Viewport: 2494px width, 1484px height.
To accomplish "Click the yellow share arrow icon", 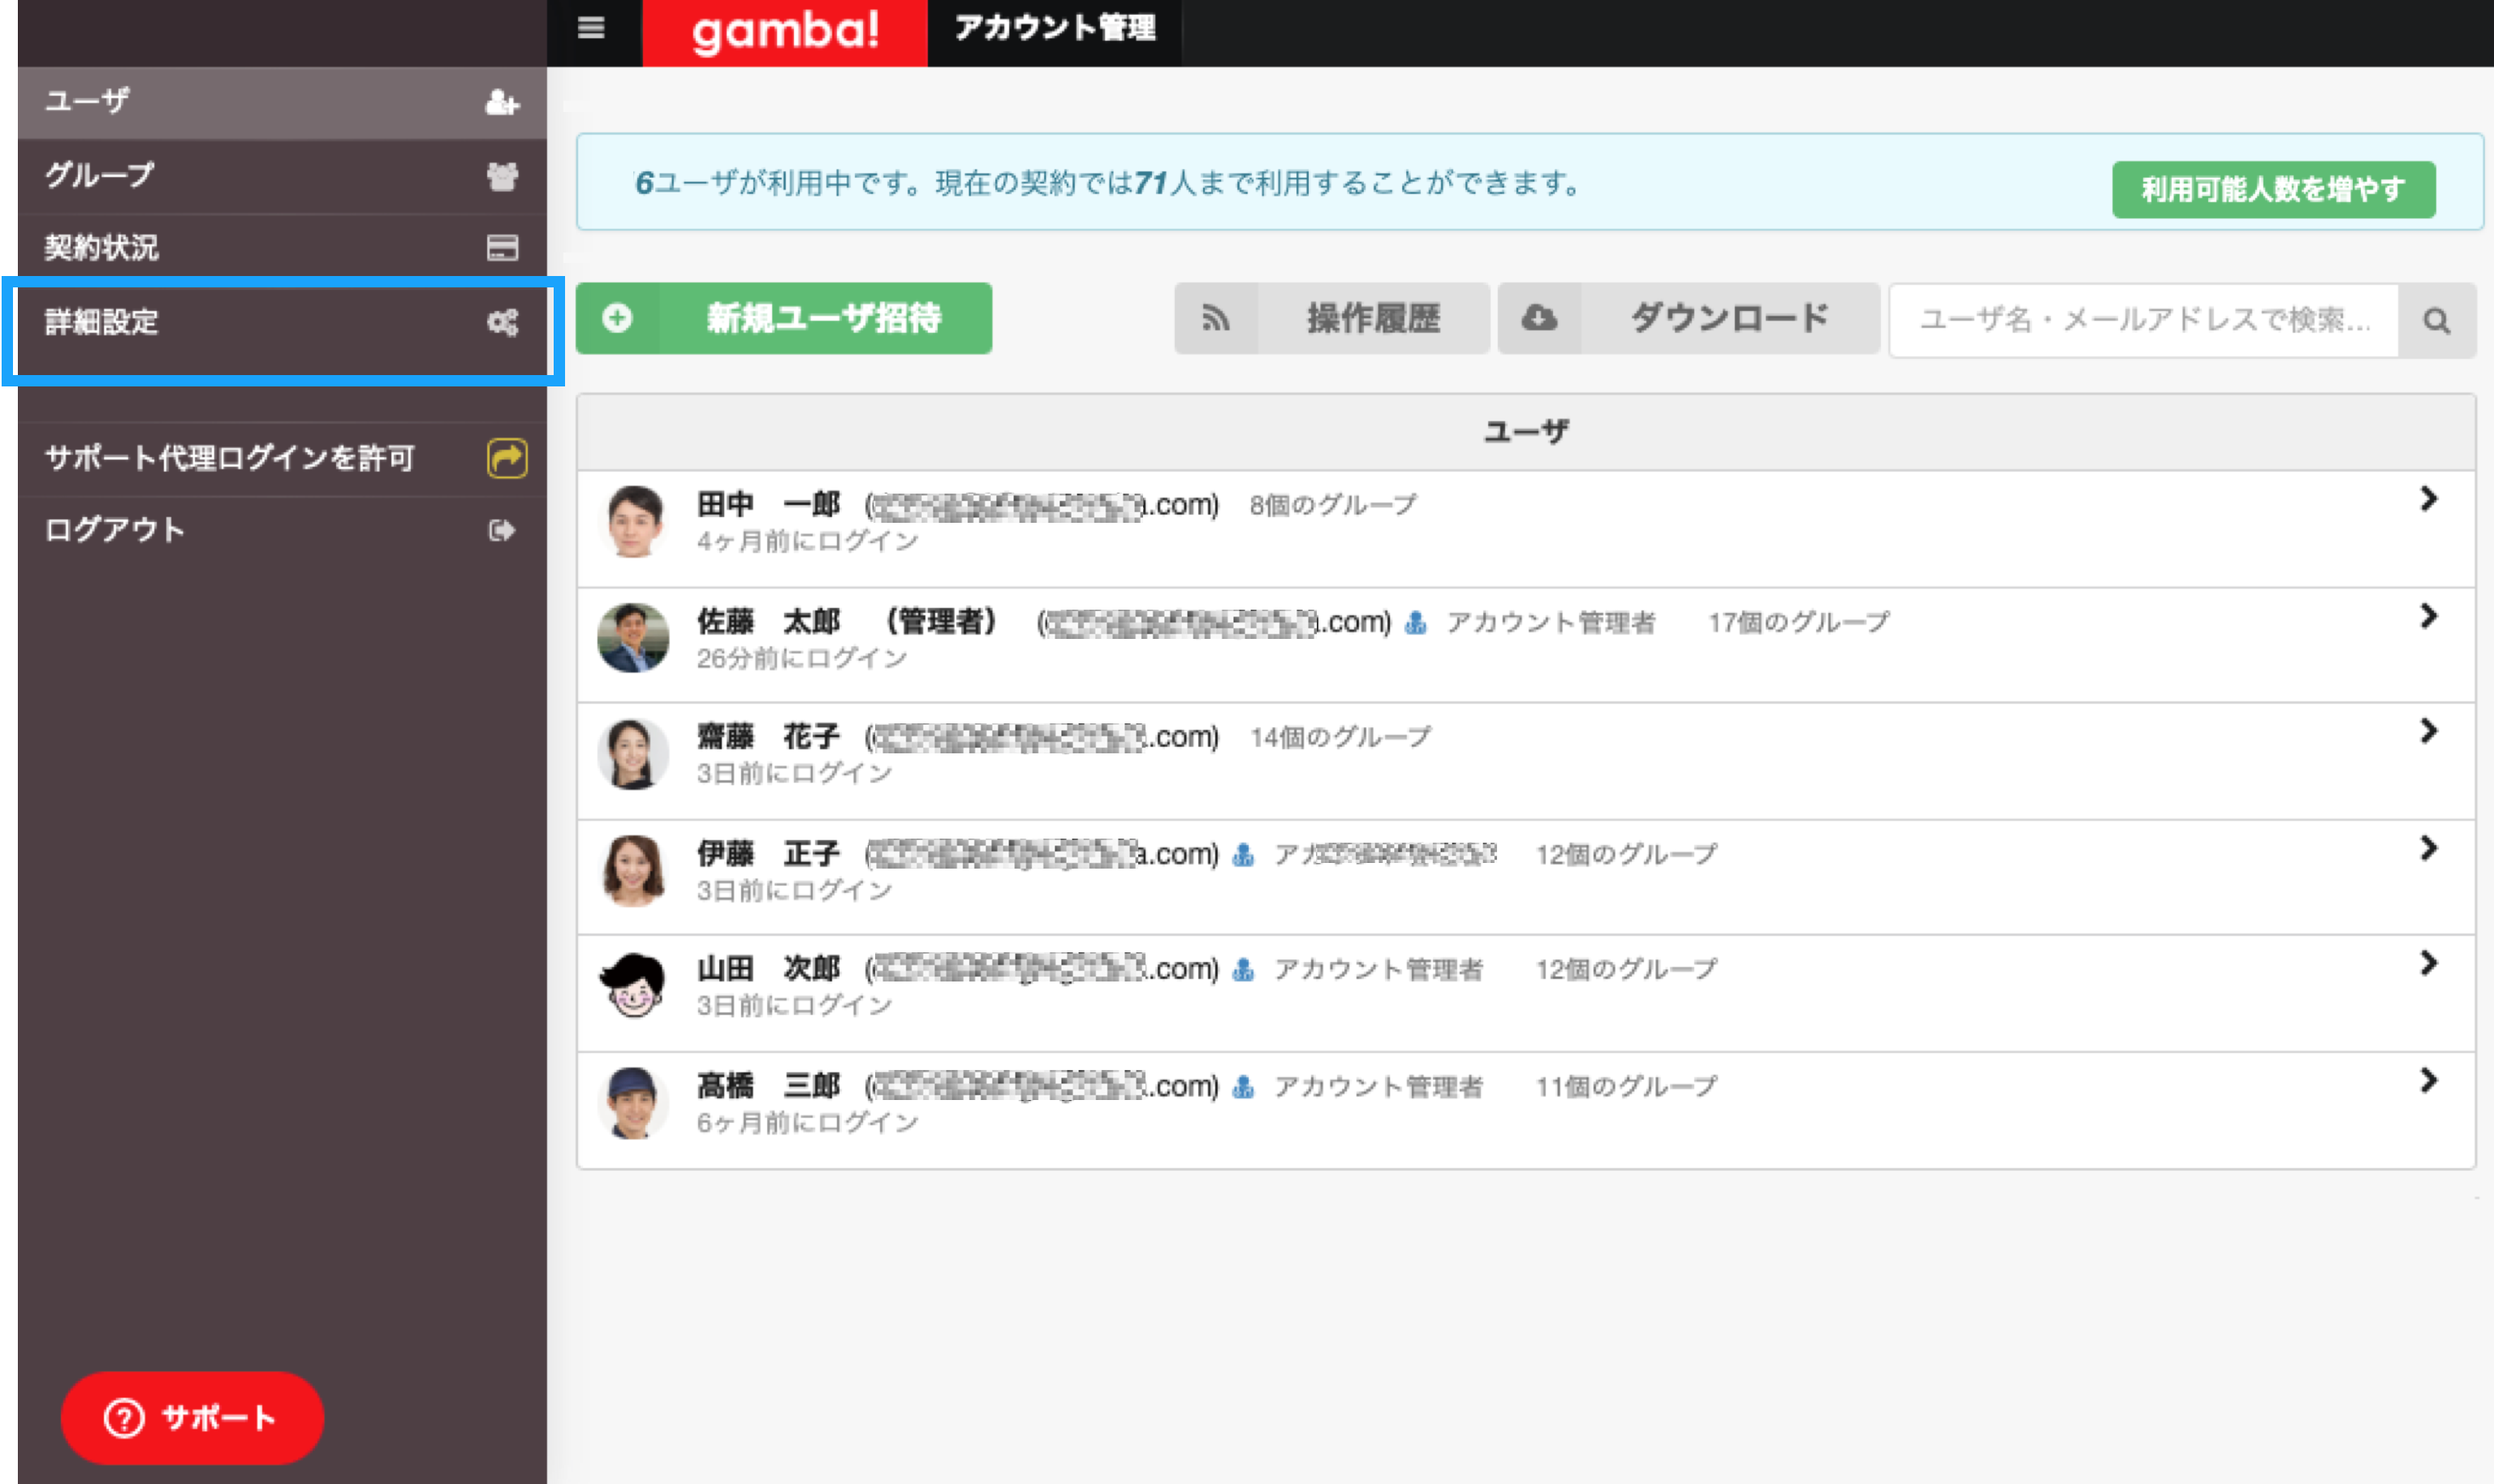I will pyautogui.click(x=507, y=458).
